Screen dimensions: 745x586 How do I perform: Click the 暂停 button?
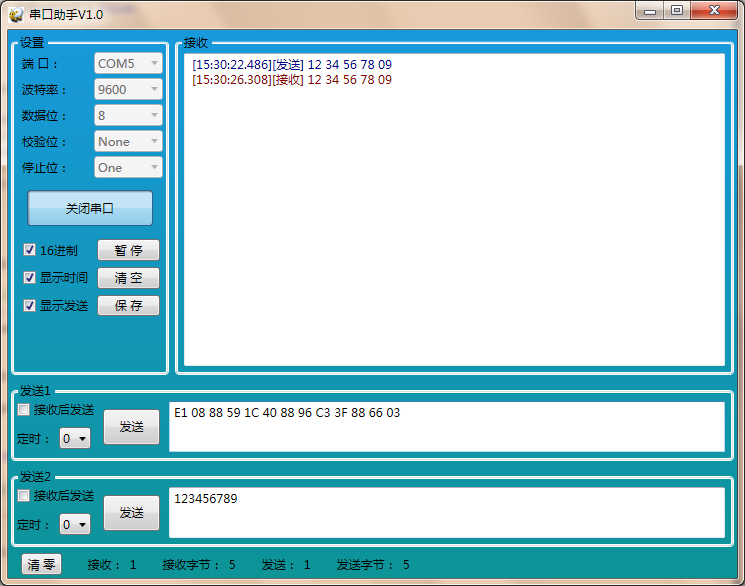pyautogui.click(x=128, y=250)
